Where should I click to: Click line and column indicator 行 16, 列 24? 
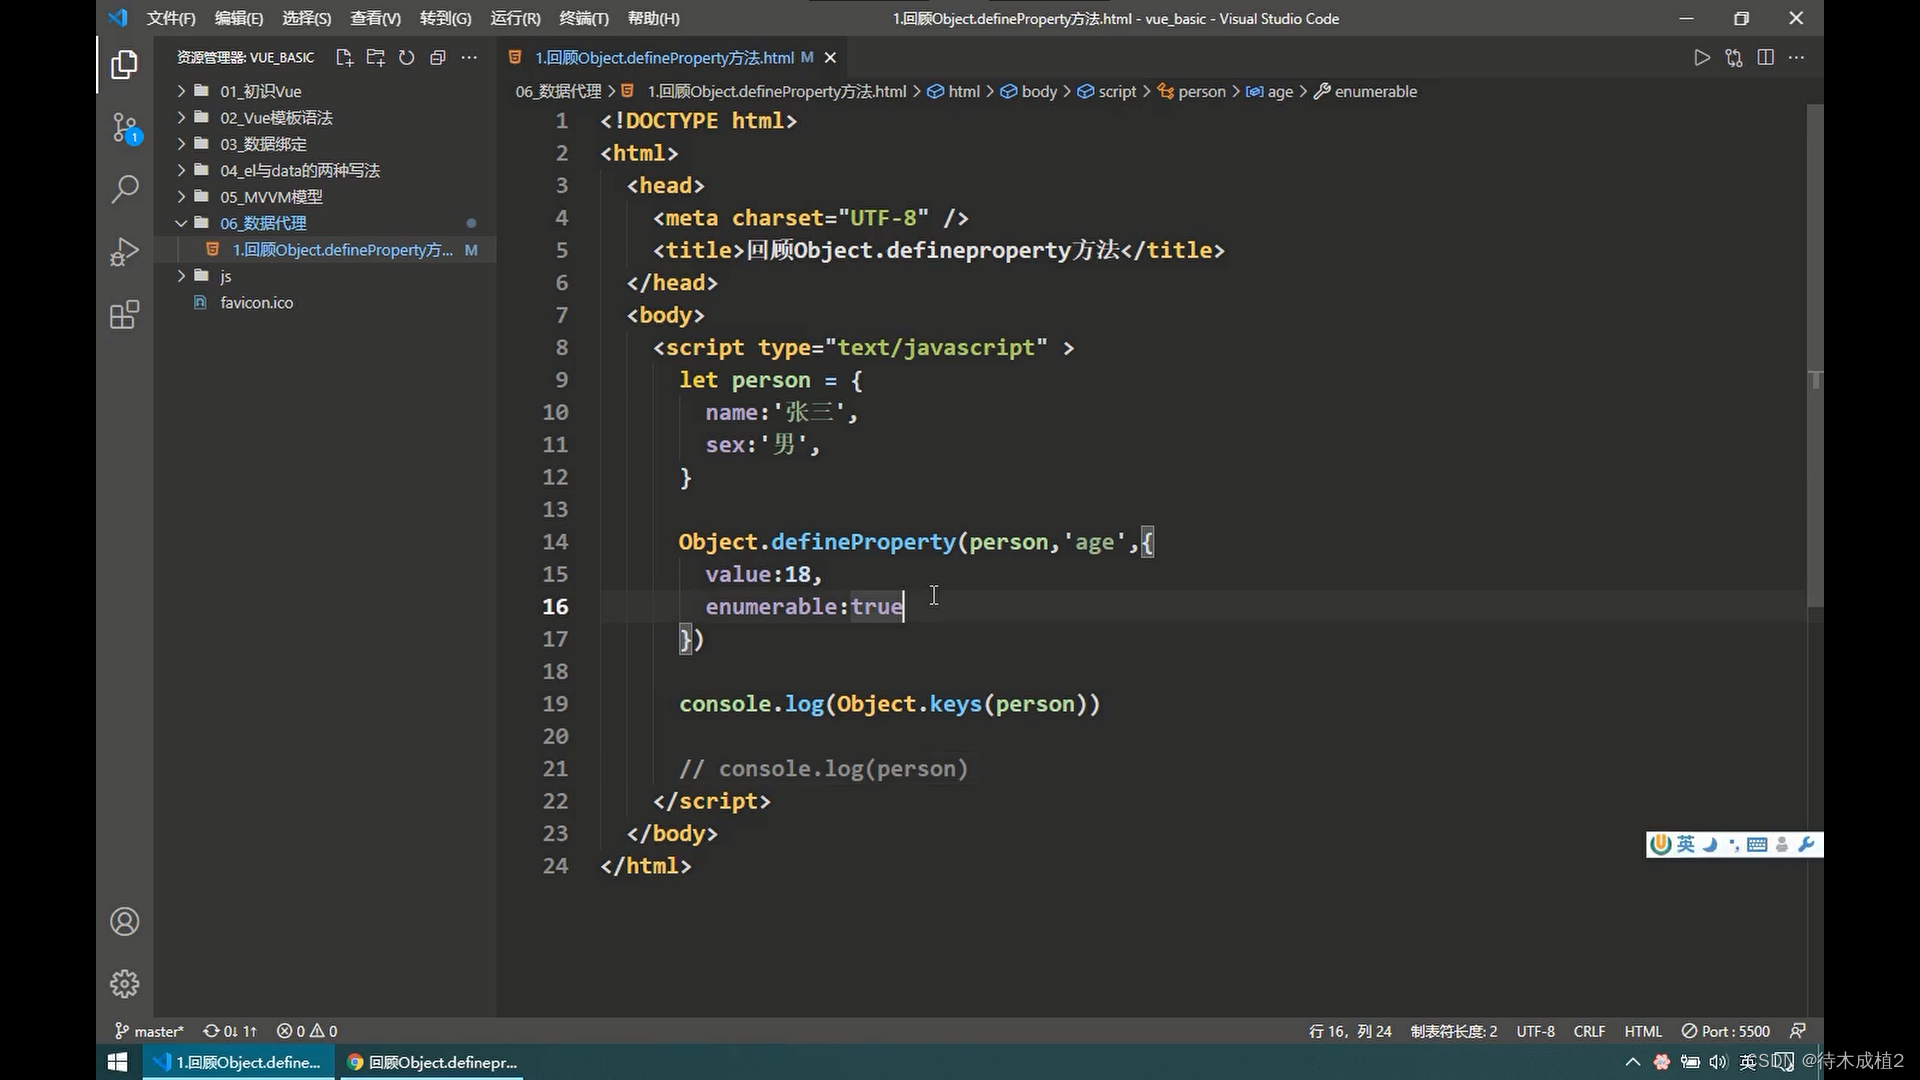pyautogui.click(x=1350, y=1031)
